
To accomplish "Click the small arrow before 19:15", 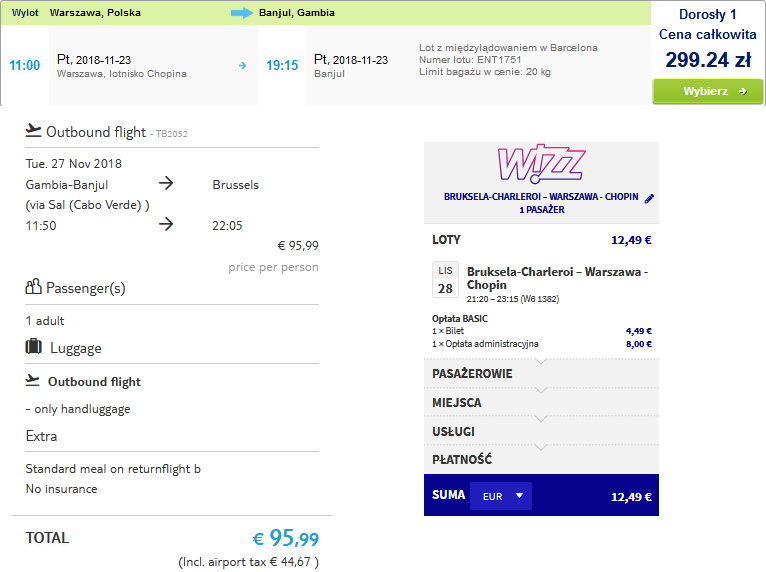I will pos(242,65).
